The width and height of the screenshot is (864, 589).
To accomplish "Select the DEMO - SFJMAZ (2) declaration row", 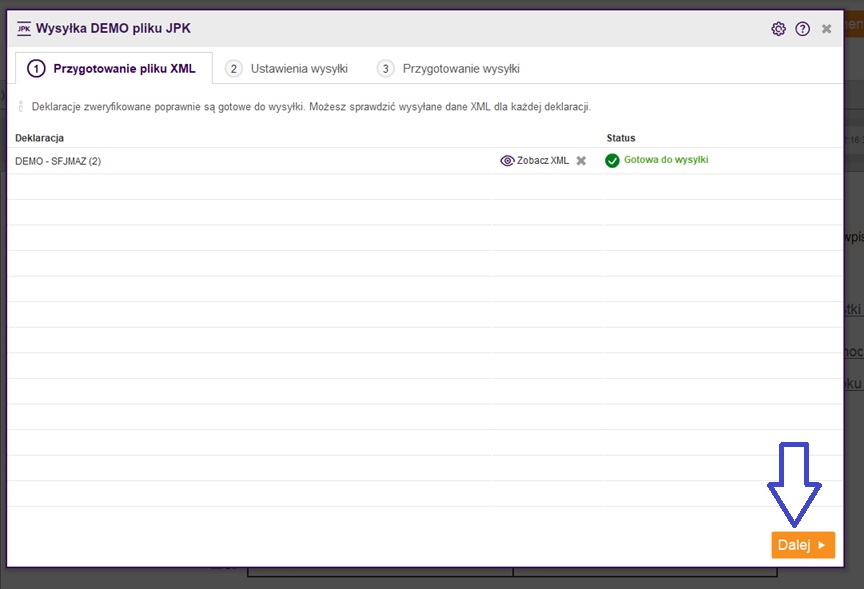I will click(58, 161).
